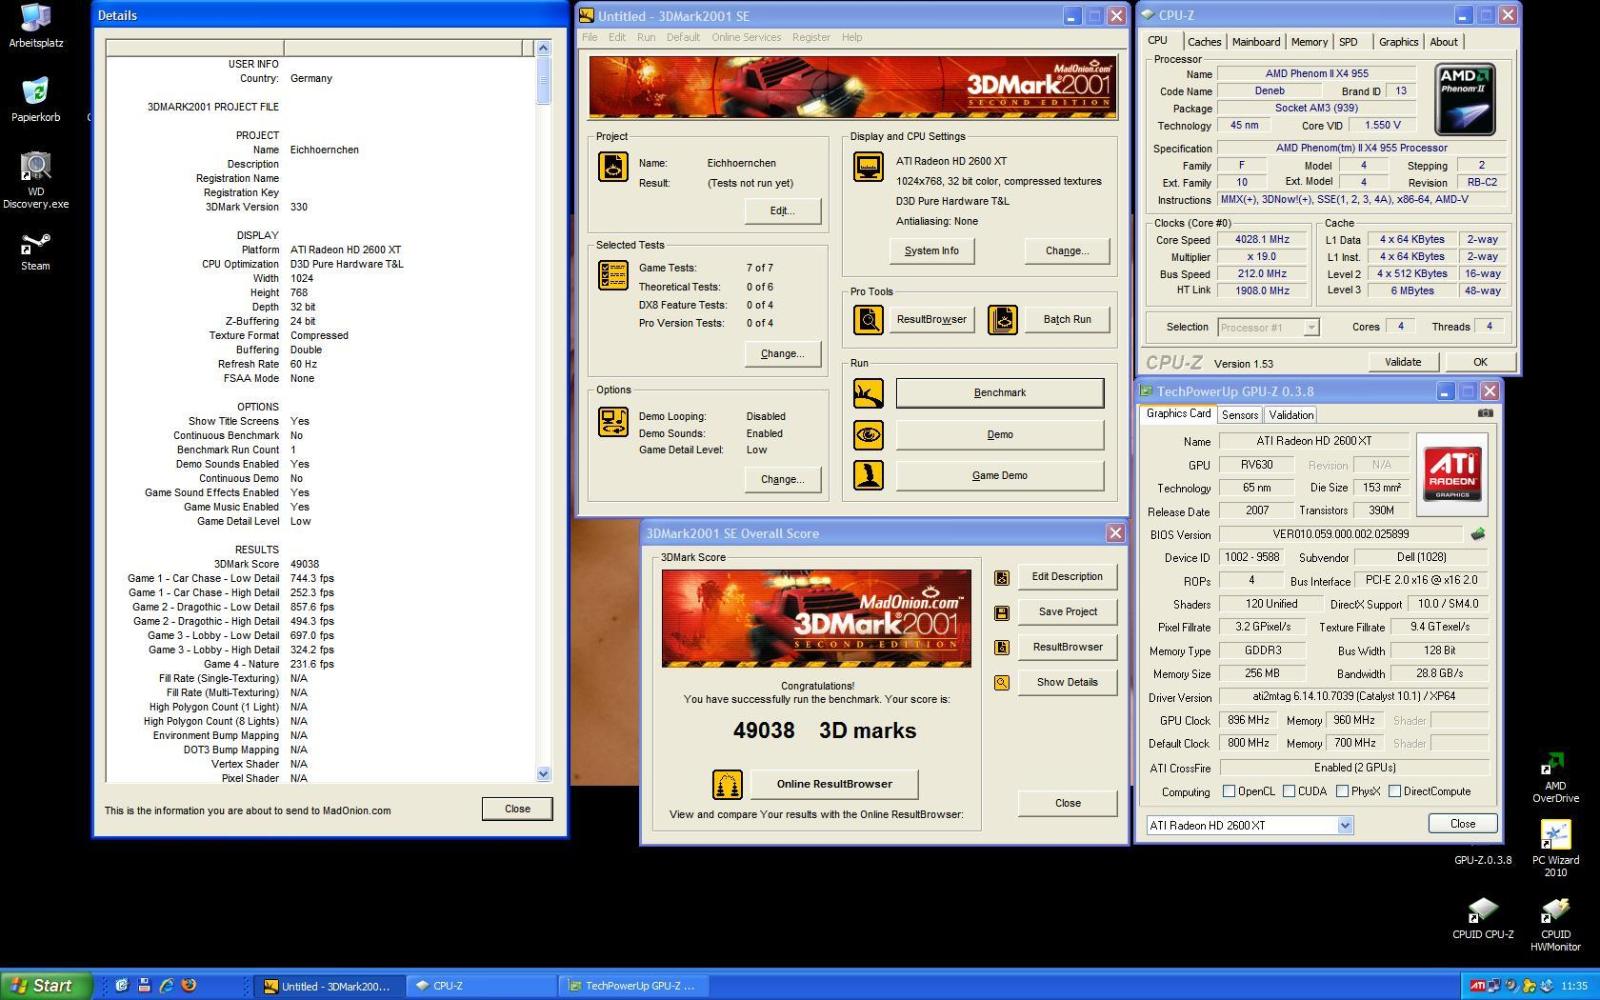1600x1000 pixels.
Task: Click the Details window scrollbar thumb
Action: (x=544, y=80)
